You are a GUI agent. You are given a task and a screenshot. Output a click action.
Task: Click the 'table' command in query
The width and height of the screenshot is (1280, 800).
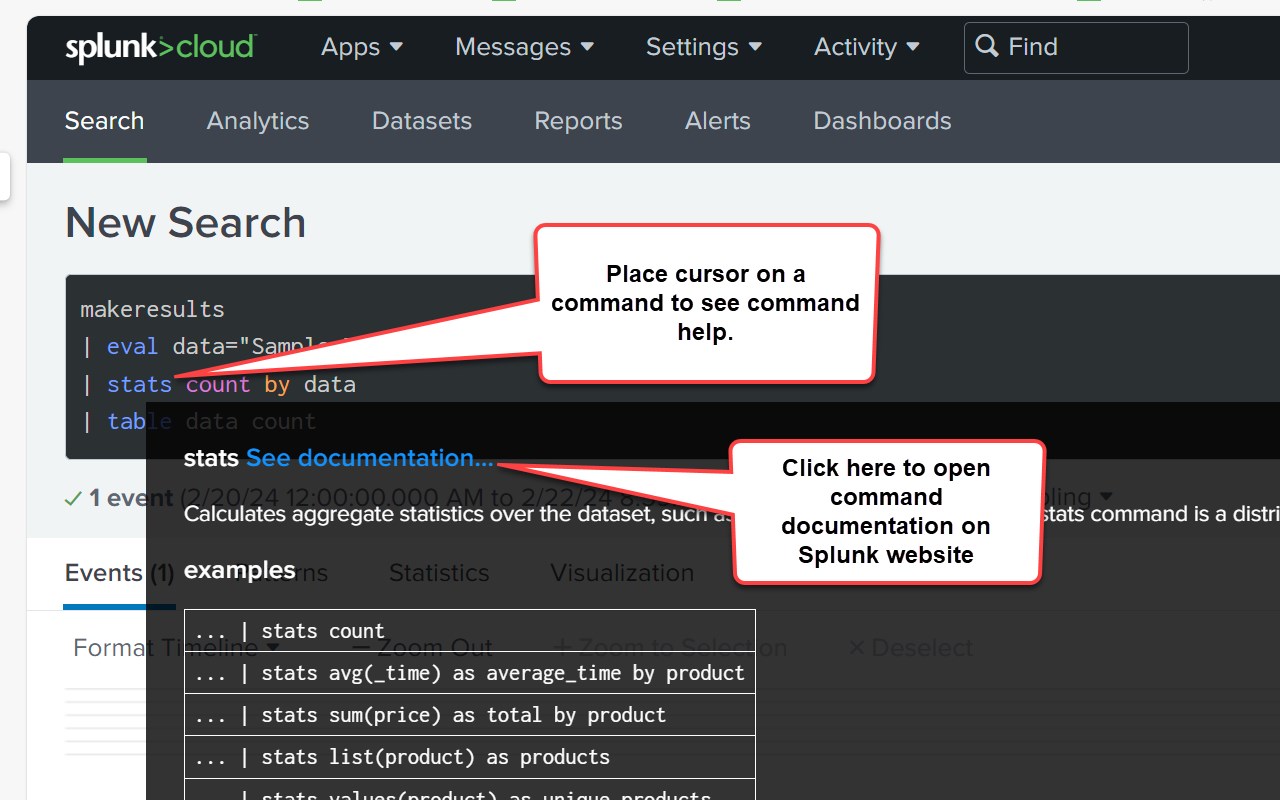(139, 421)
